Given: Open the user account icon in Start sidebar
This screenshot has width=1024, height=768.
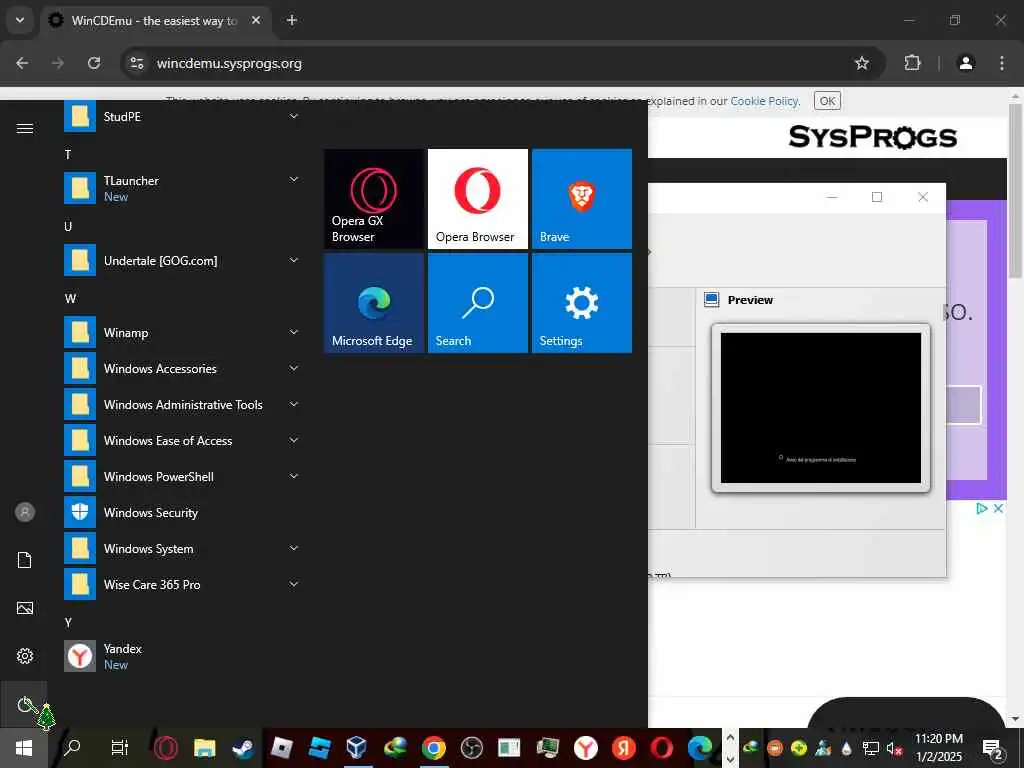Looking at the screenshot, I should (x=25, y=512).
